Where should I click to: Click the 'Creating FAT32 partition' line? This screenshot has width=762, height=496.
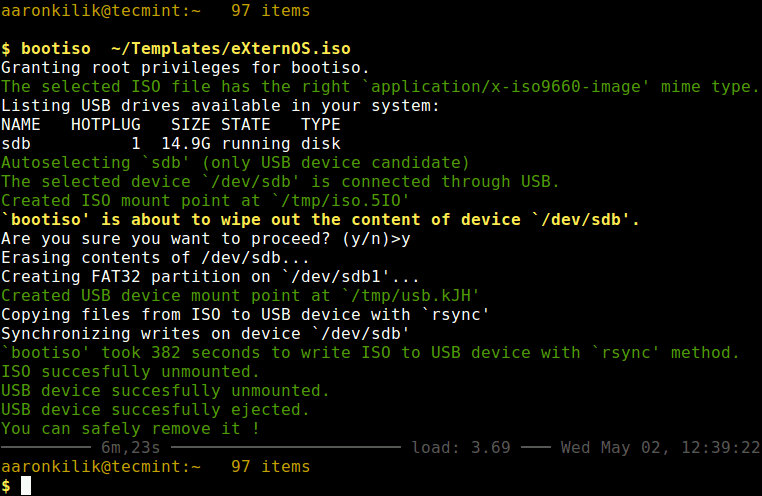[x=197, y=276]
